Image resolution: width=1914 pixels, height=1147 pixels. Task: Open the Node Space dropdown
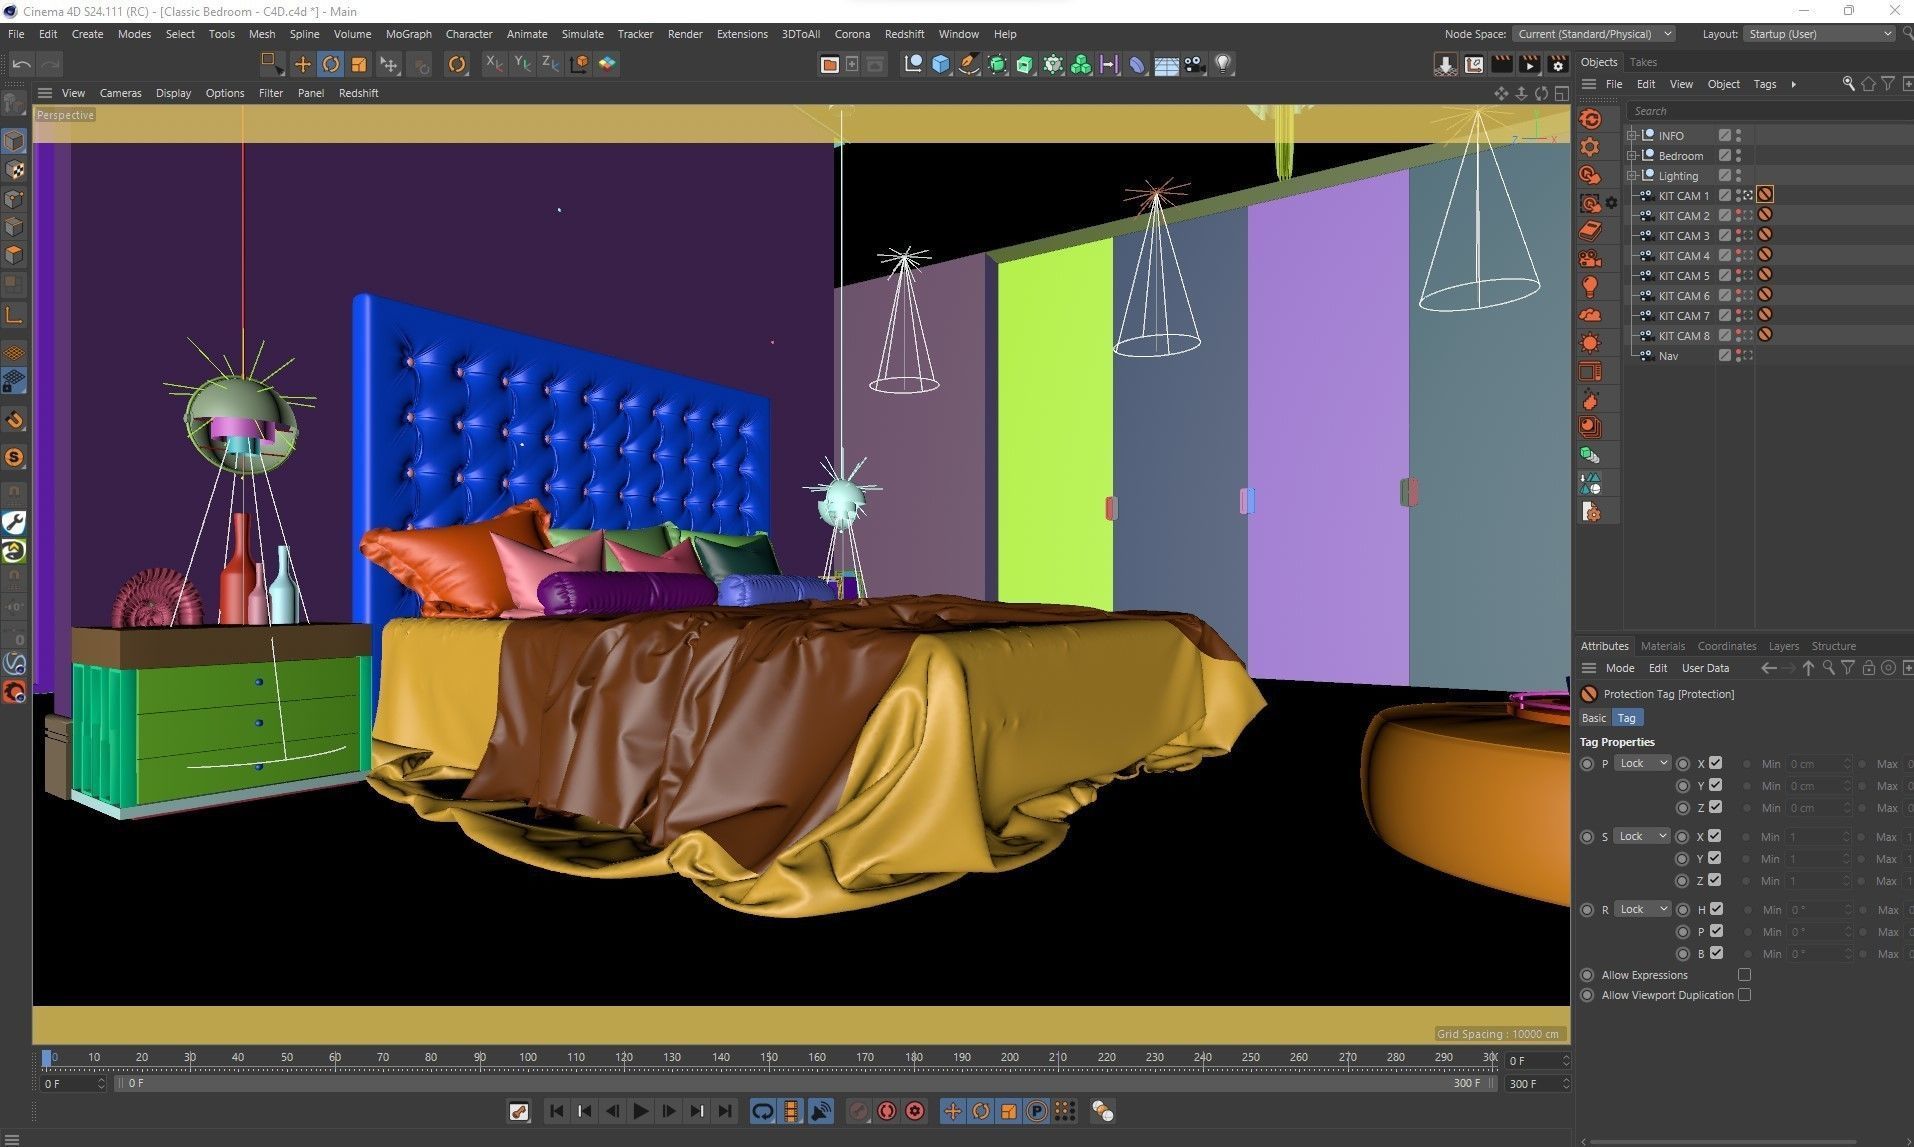pyautogui.click(x=1593, y=34)
